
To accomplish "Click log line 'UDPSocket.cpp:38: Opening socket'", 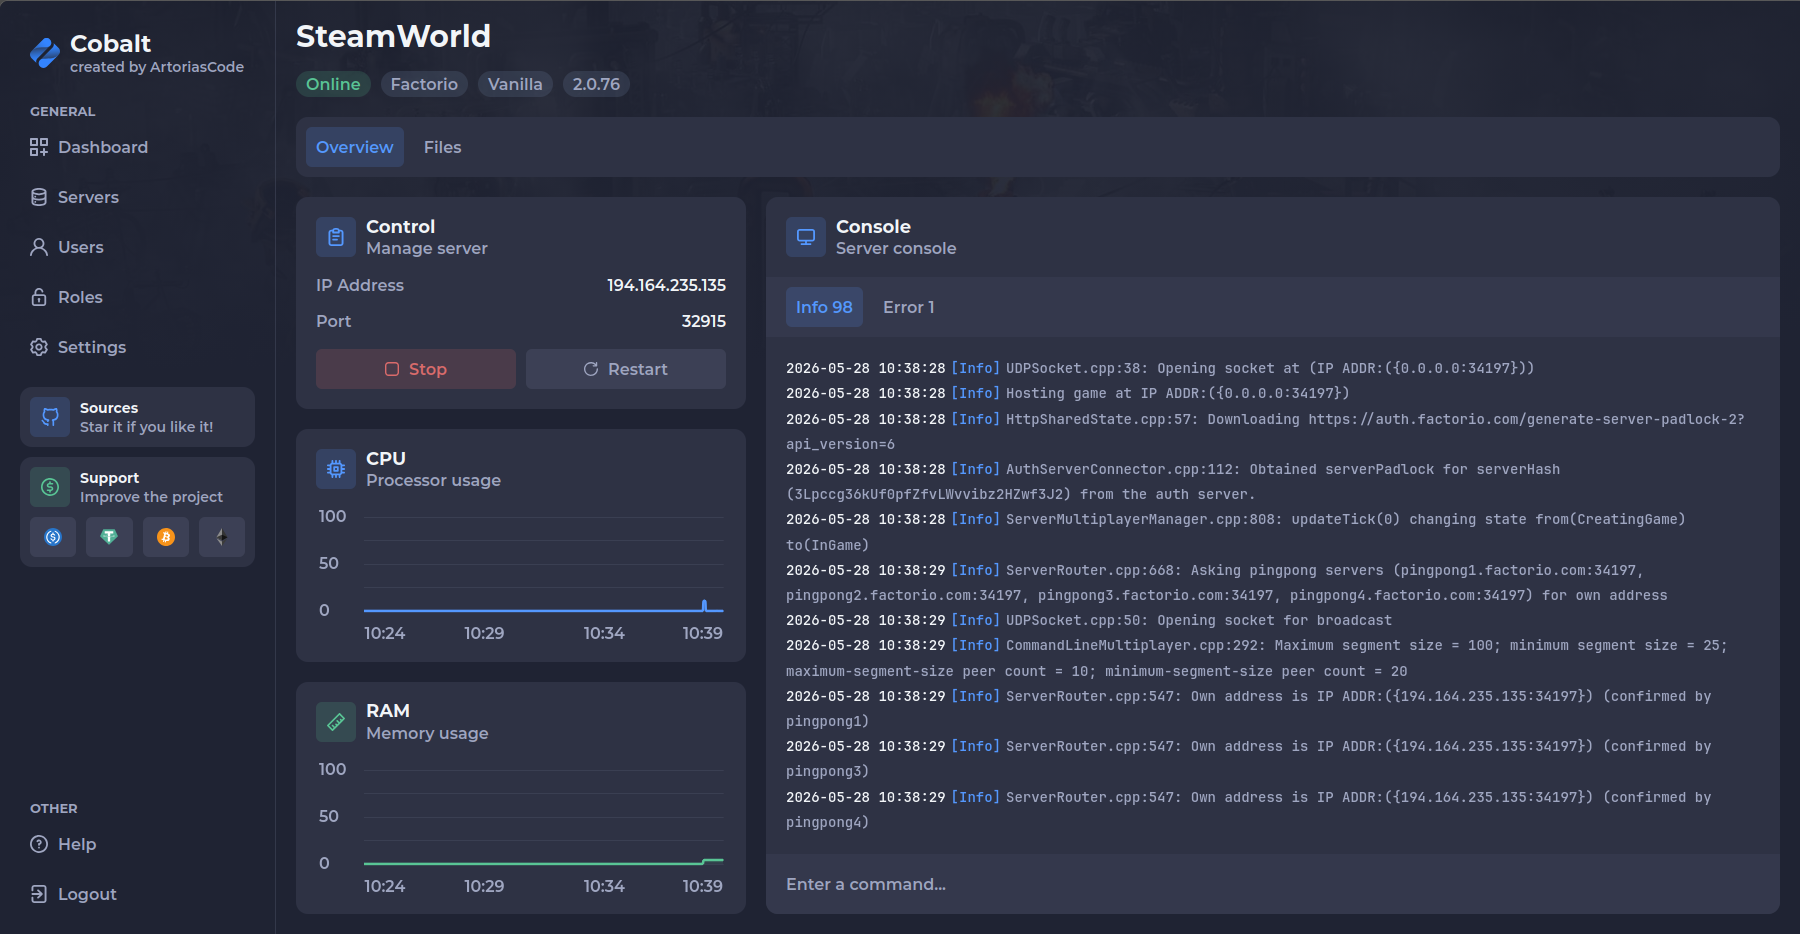I will (1160, 368).
